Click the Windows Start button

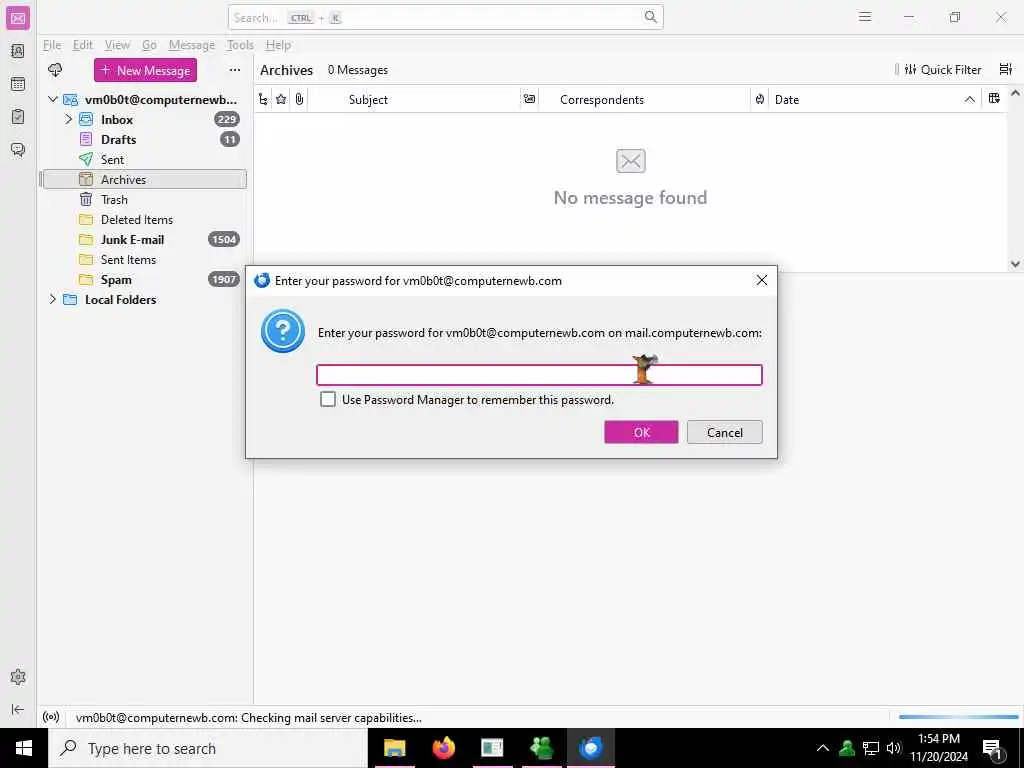coord(24,748)
